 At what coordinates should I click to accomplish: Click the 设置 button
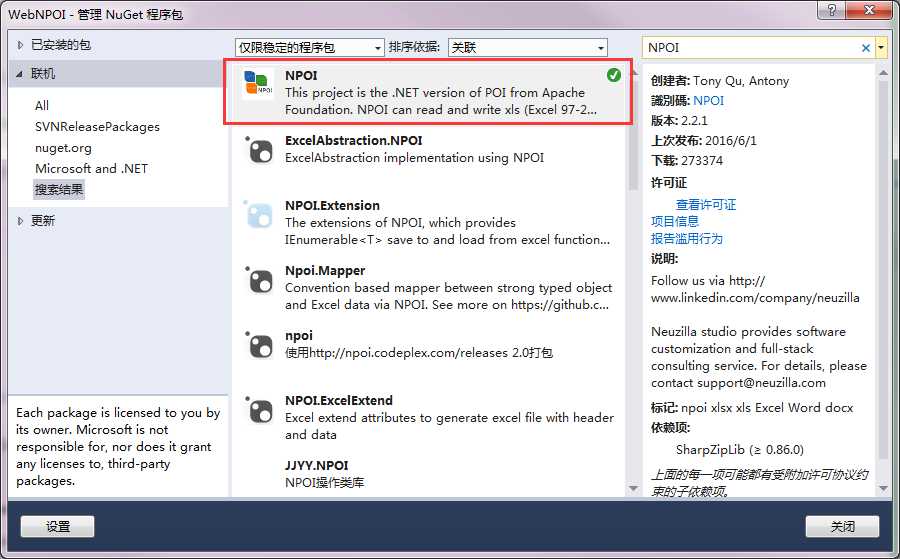pos(57,526)
